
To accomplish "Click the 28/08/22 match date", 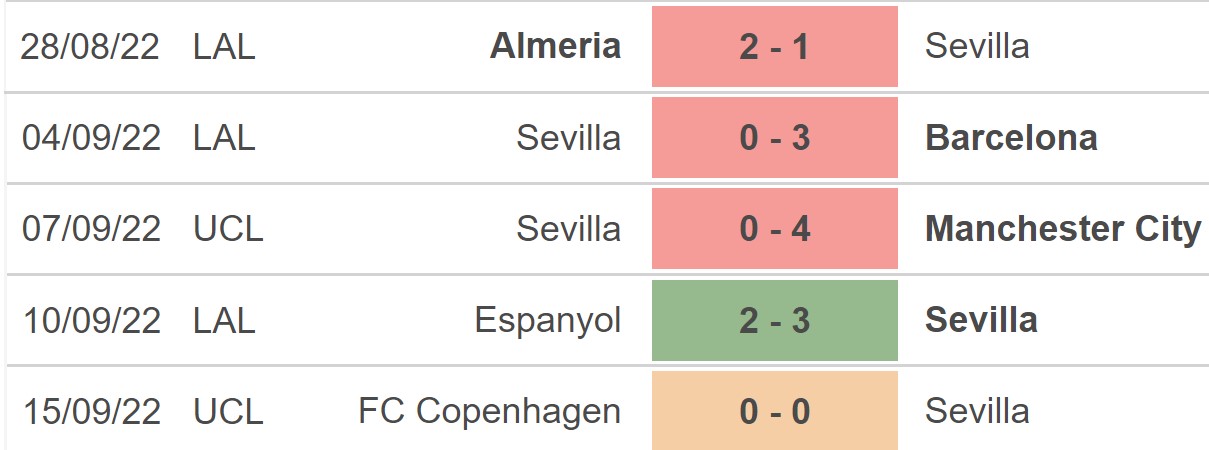I will click(x=91, y=46).
